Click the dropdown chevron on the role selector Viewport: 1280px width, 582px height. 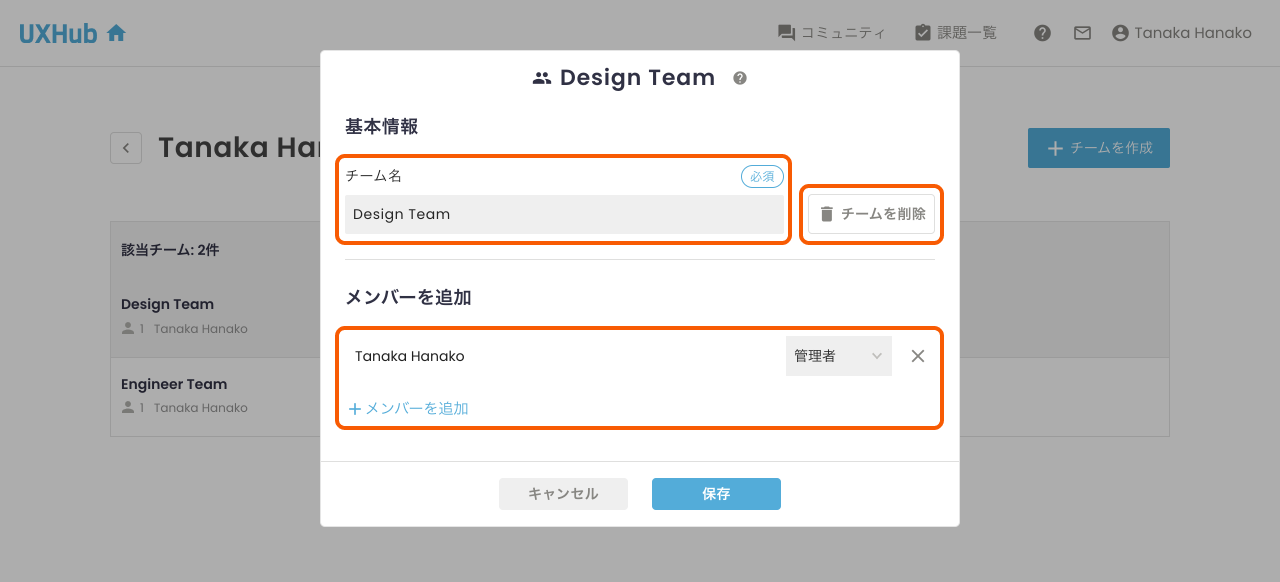[875, 355]
